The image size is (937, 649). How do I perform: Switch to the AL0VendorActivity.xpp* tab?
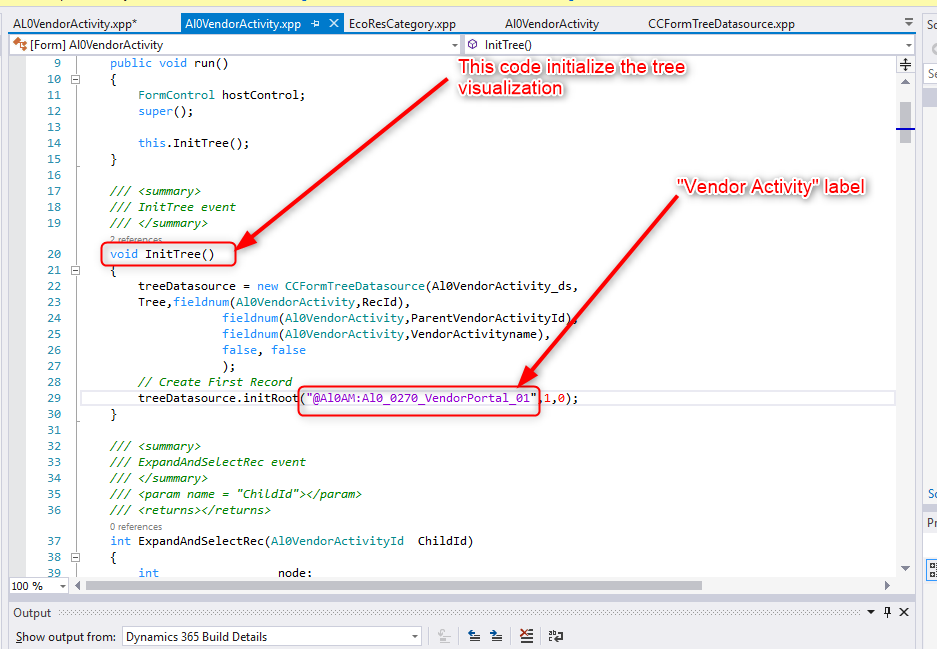point(75,24)
